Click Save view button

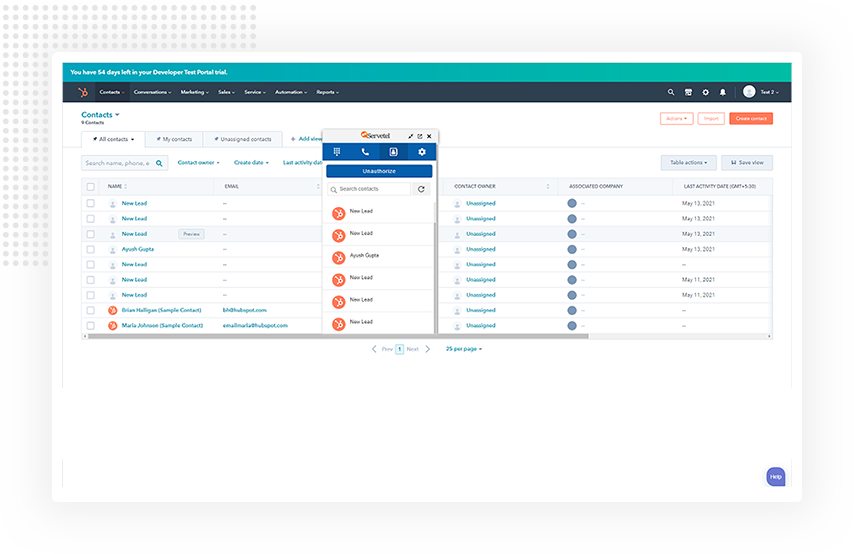[x=747, y=163]
